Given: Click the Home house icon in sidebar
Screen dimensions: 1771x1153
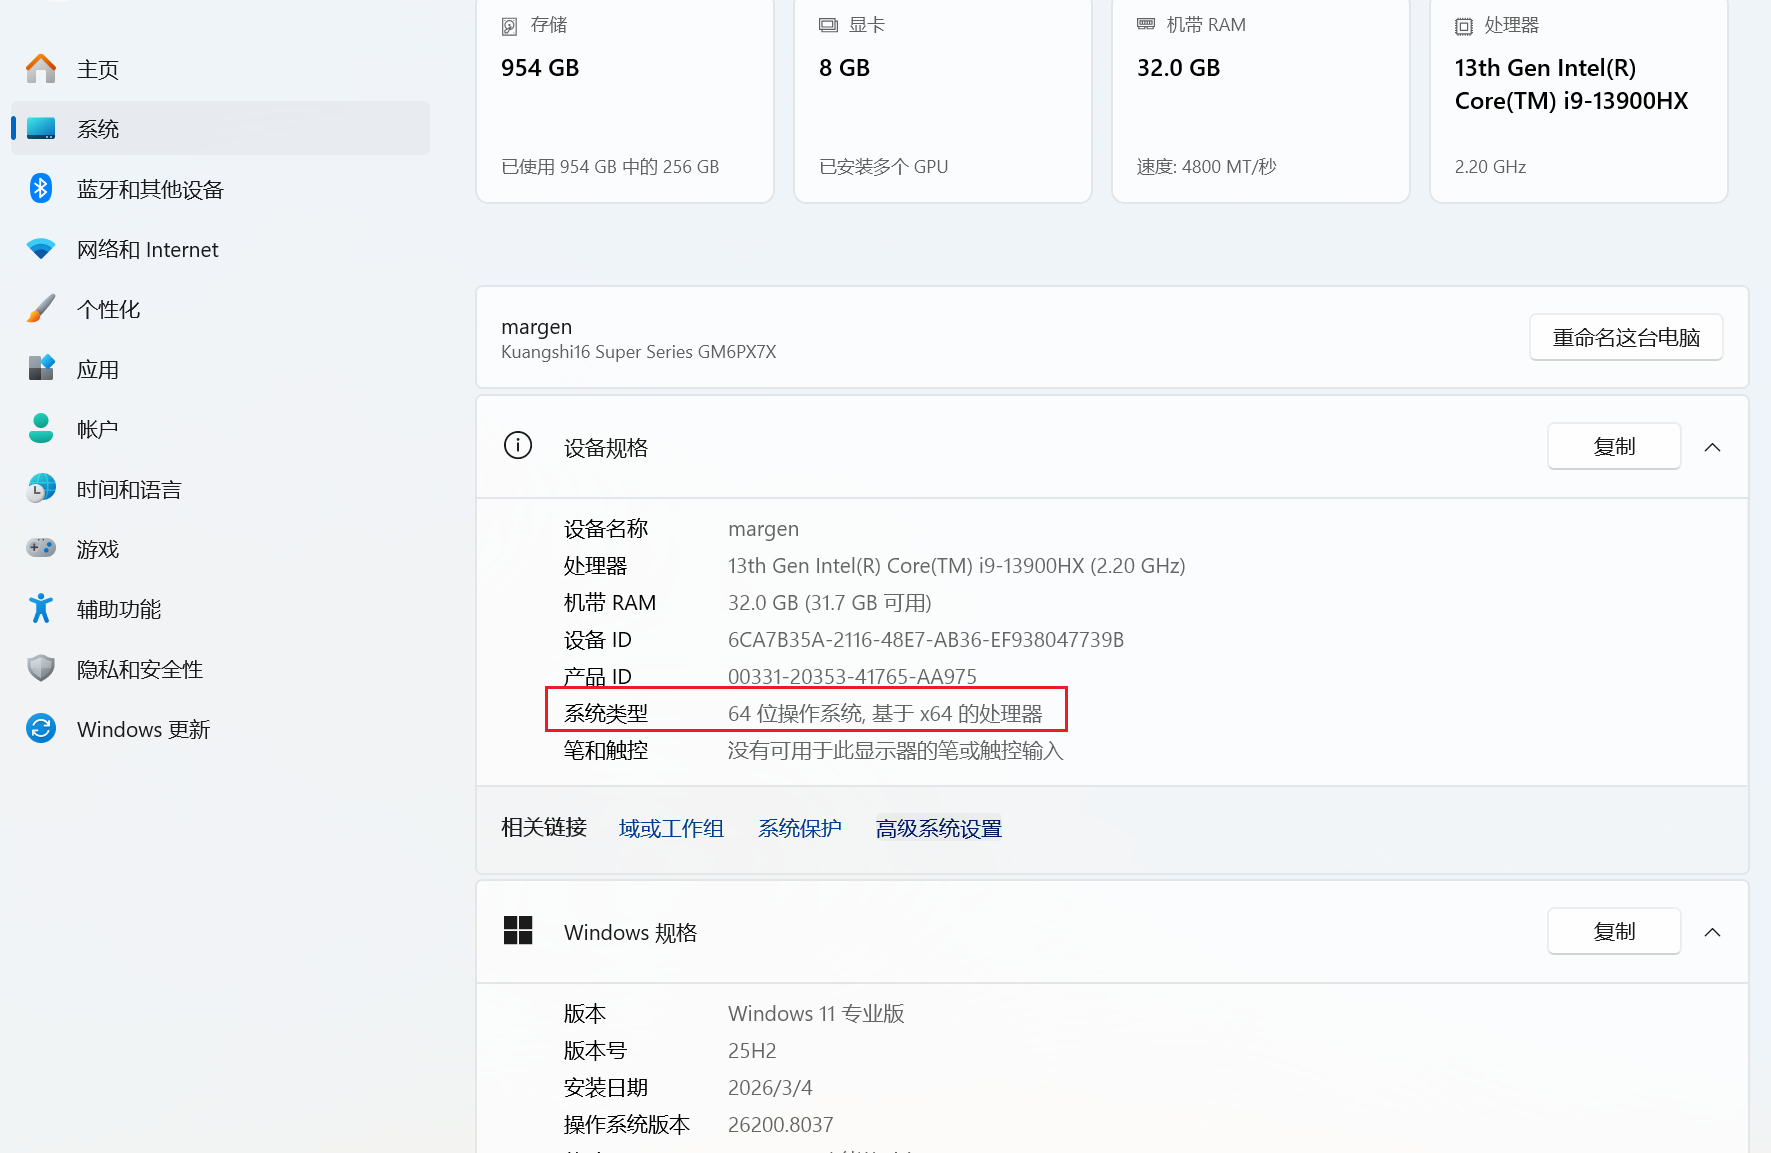Looking at the screenshot, I should tap(41, 68).
